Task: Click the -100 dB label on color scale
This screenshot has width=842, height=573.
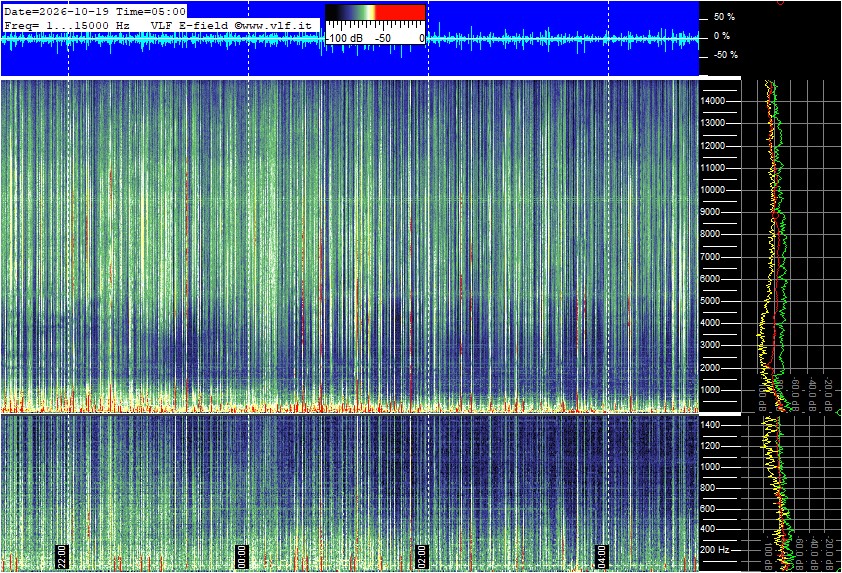Action: 344,39
